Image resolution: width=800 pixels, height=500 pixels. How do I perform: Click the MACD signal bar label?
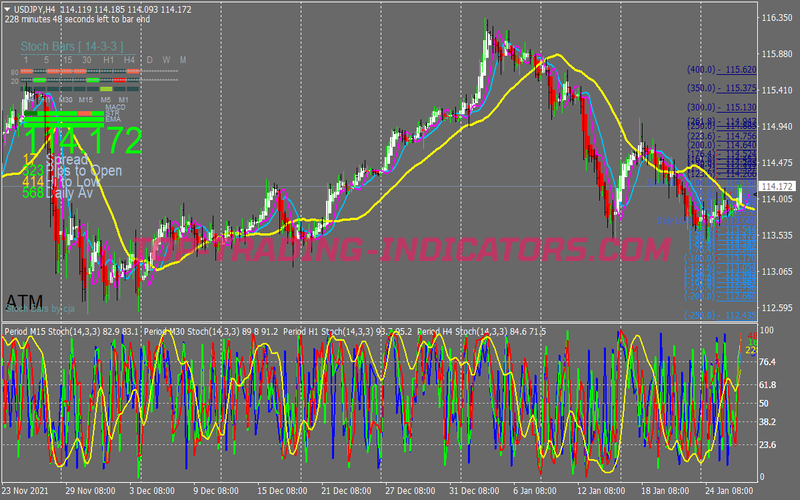pyautogui.click(x=115, y=107)
